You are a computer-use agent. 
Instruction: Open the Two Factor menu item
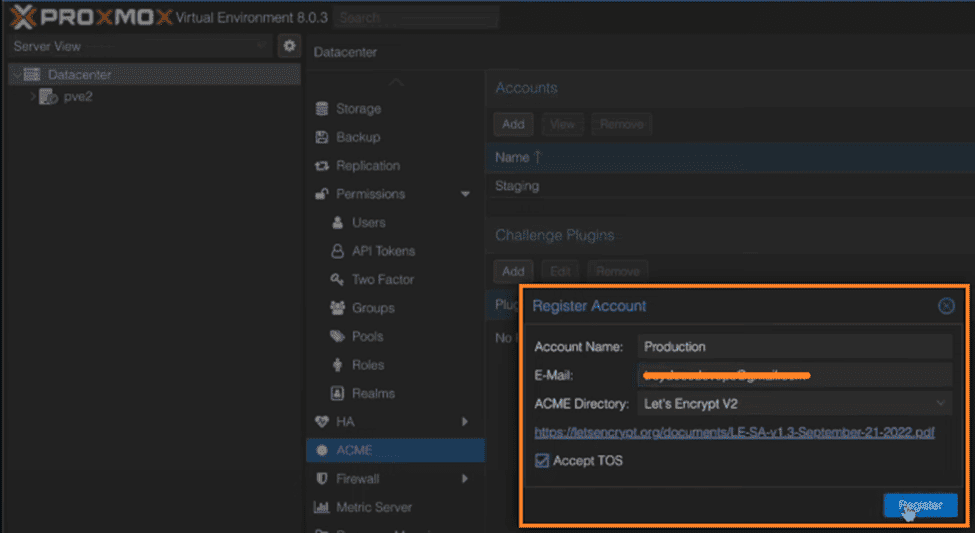[395, 279]
